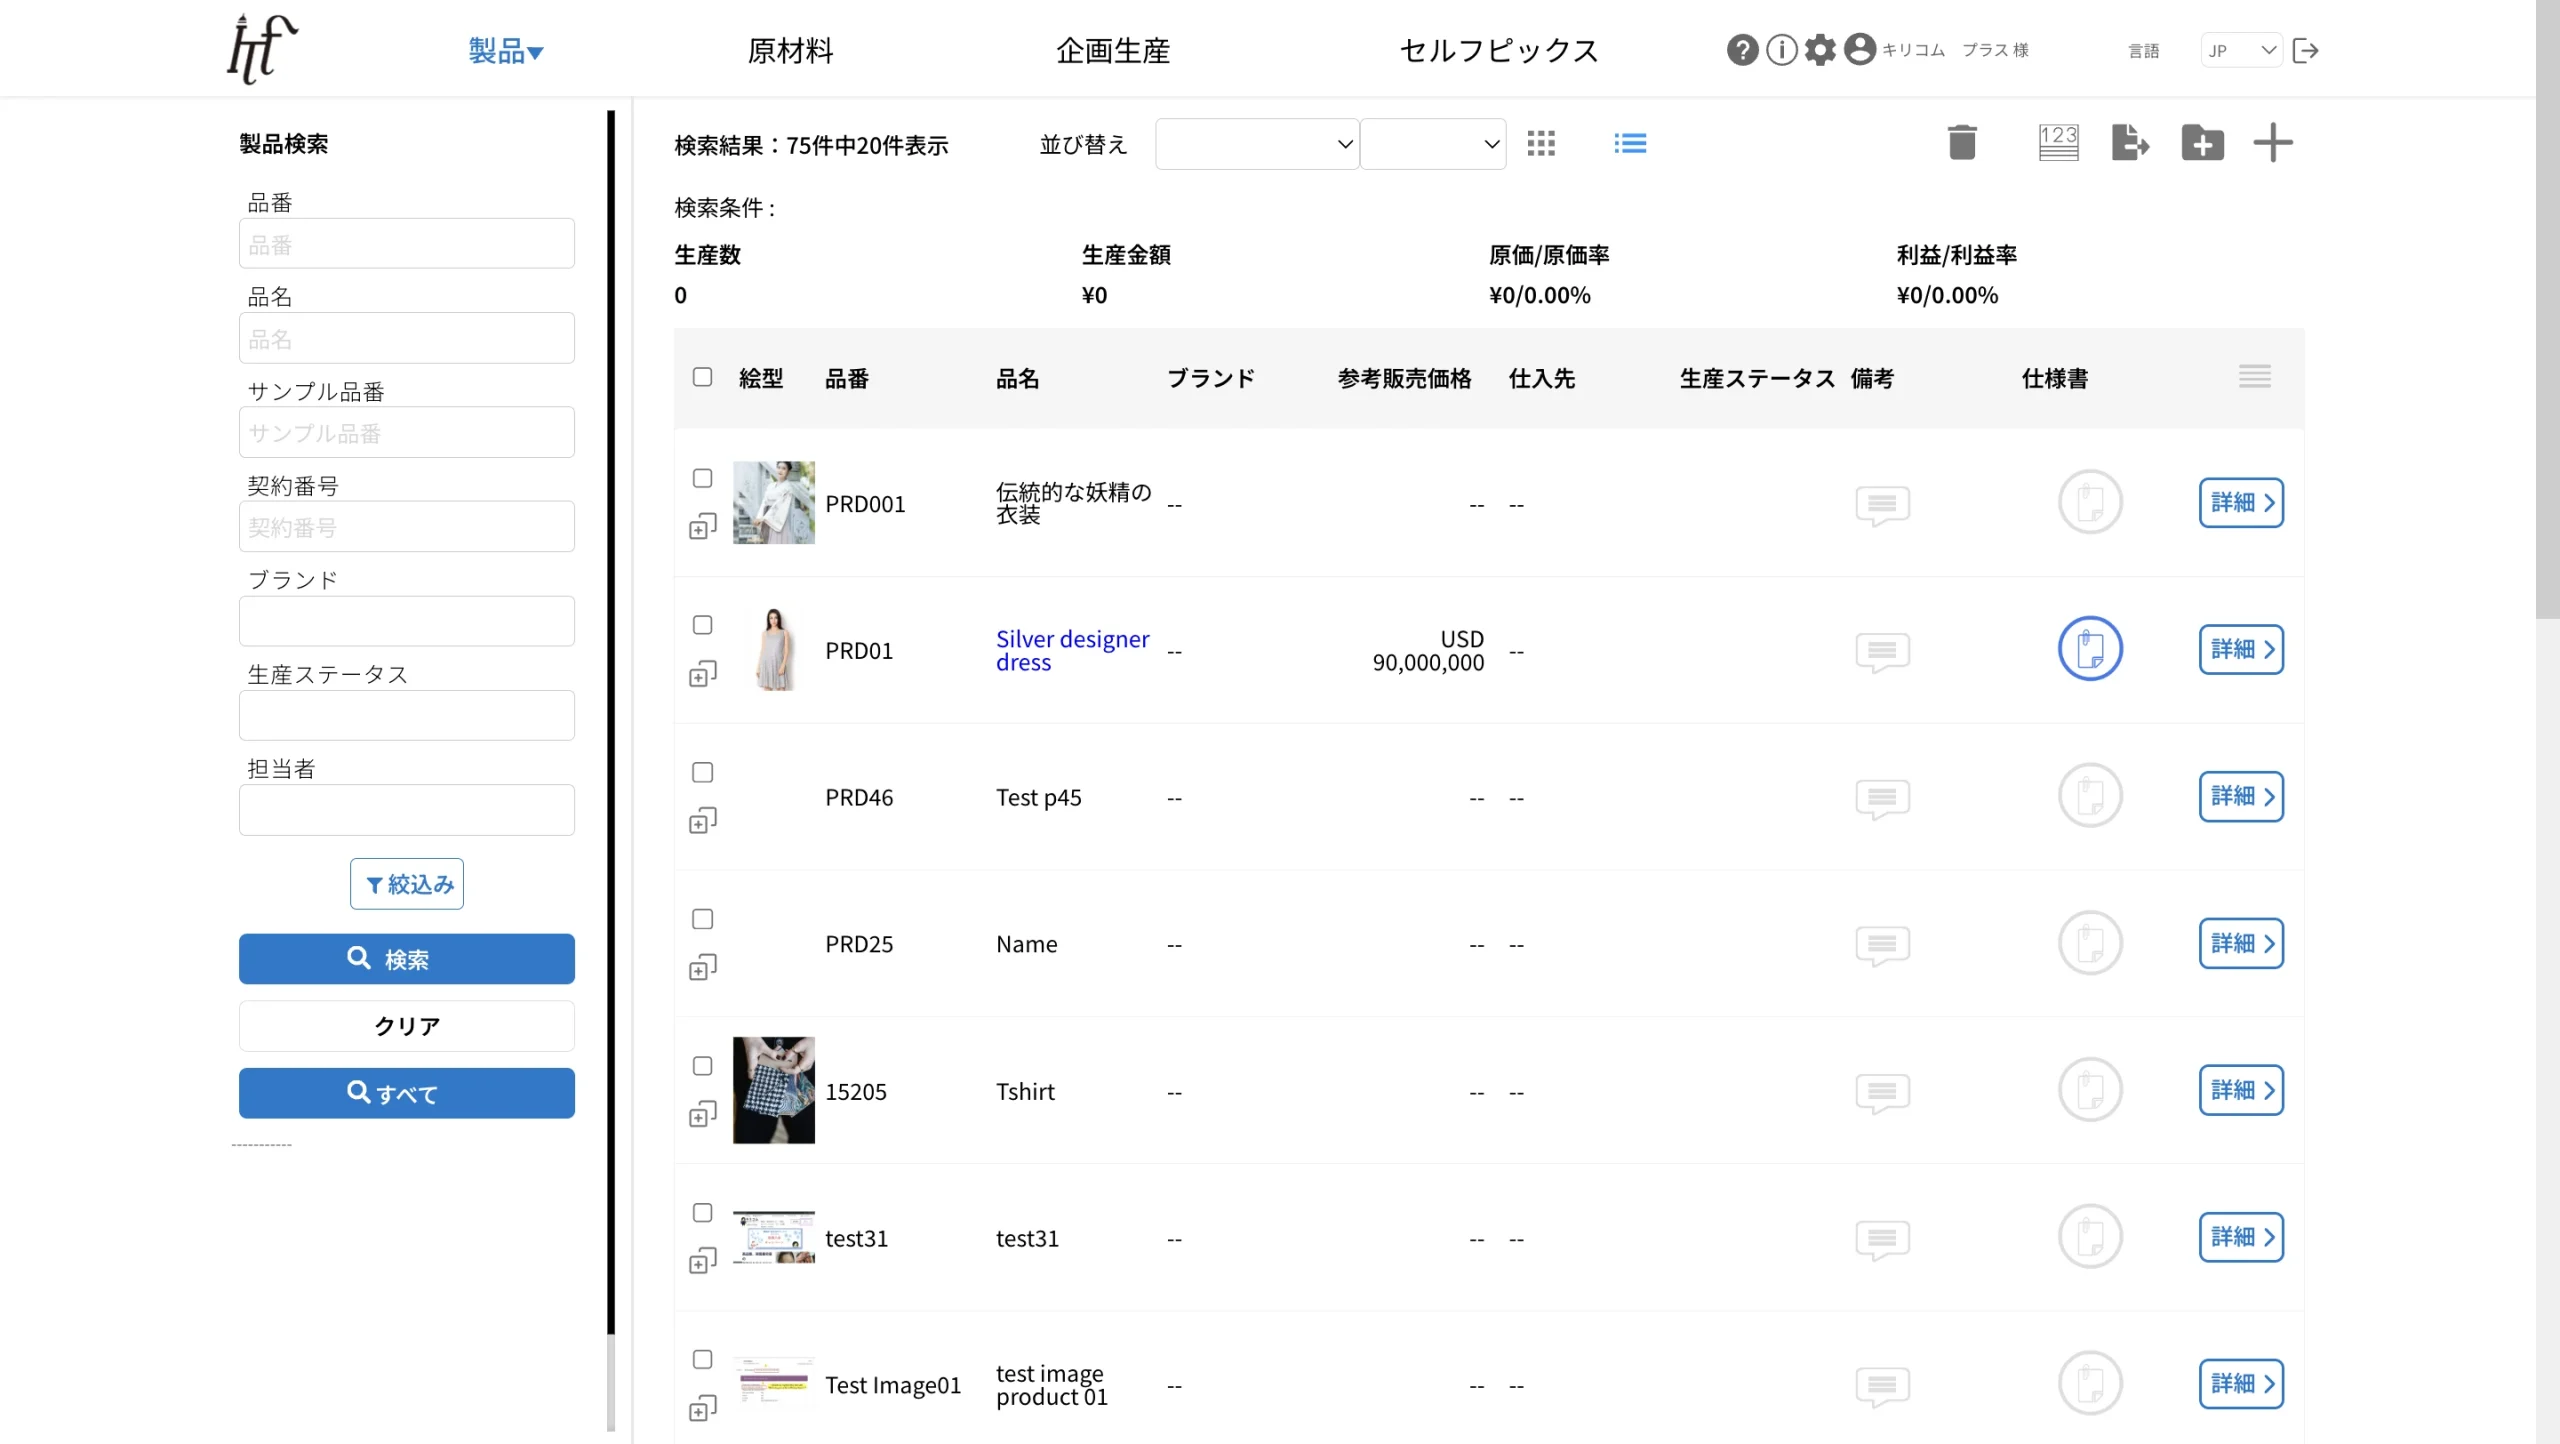This screenshot has width=2560, height=1444.
Task: Open the spec sheet icon for PRD46
Action: (2090, 796)
